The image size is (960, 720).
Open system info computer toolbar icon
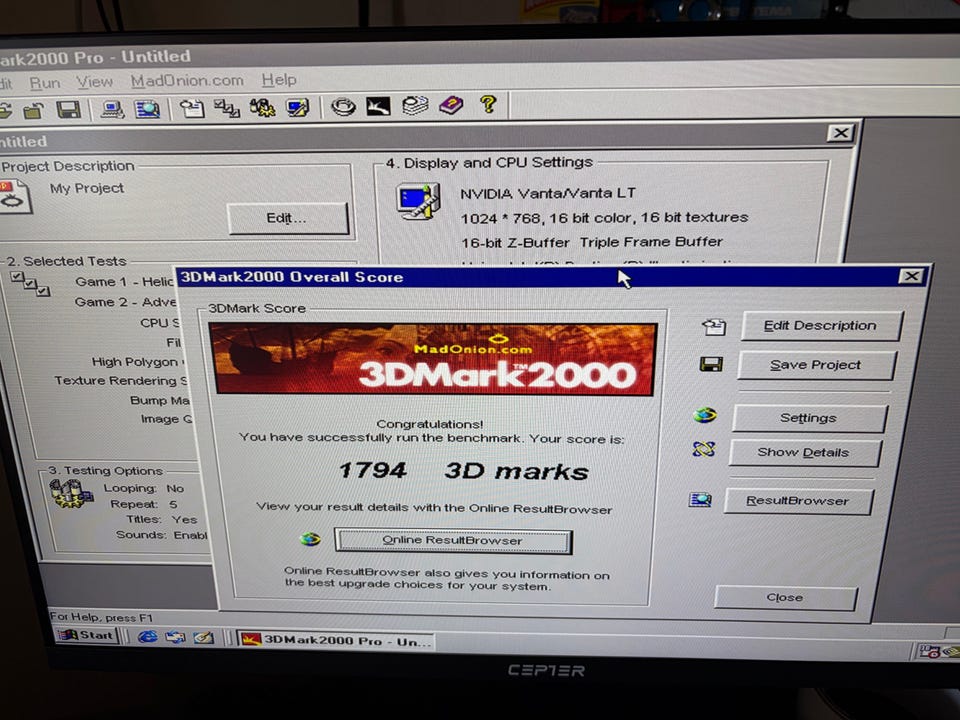(112, 110)
